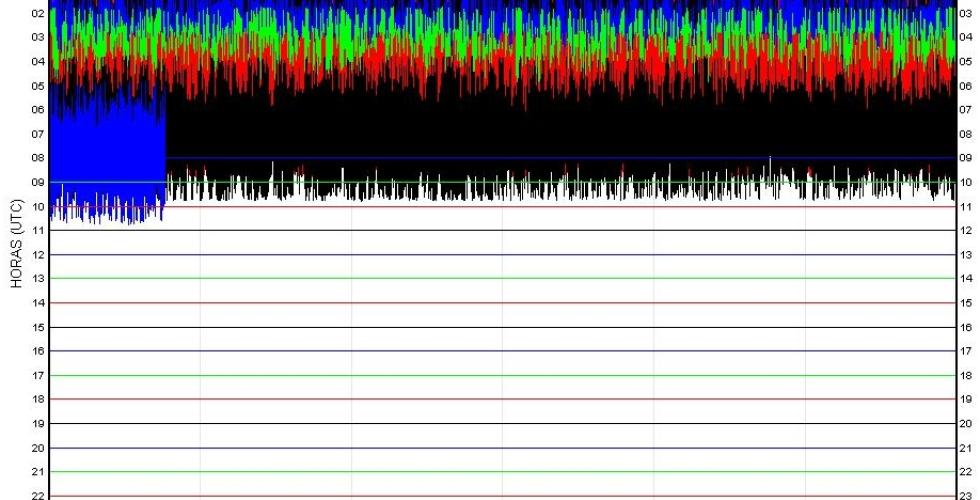Click hour label "08" on the left axis
This screenshot has height=500, width=980.
click(38, 158)
